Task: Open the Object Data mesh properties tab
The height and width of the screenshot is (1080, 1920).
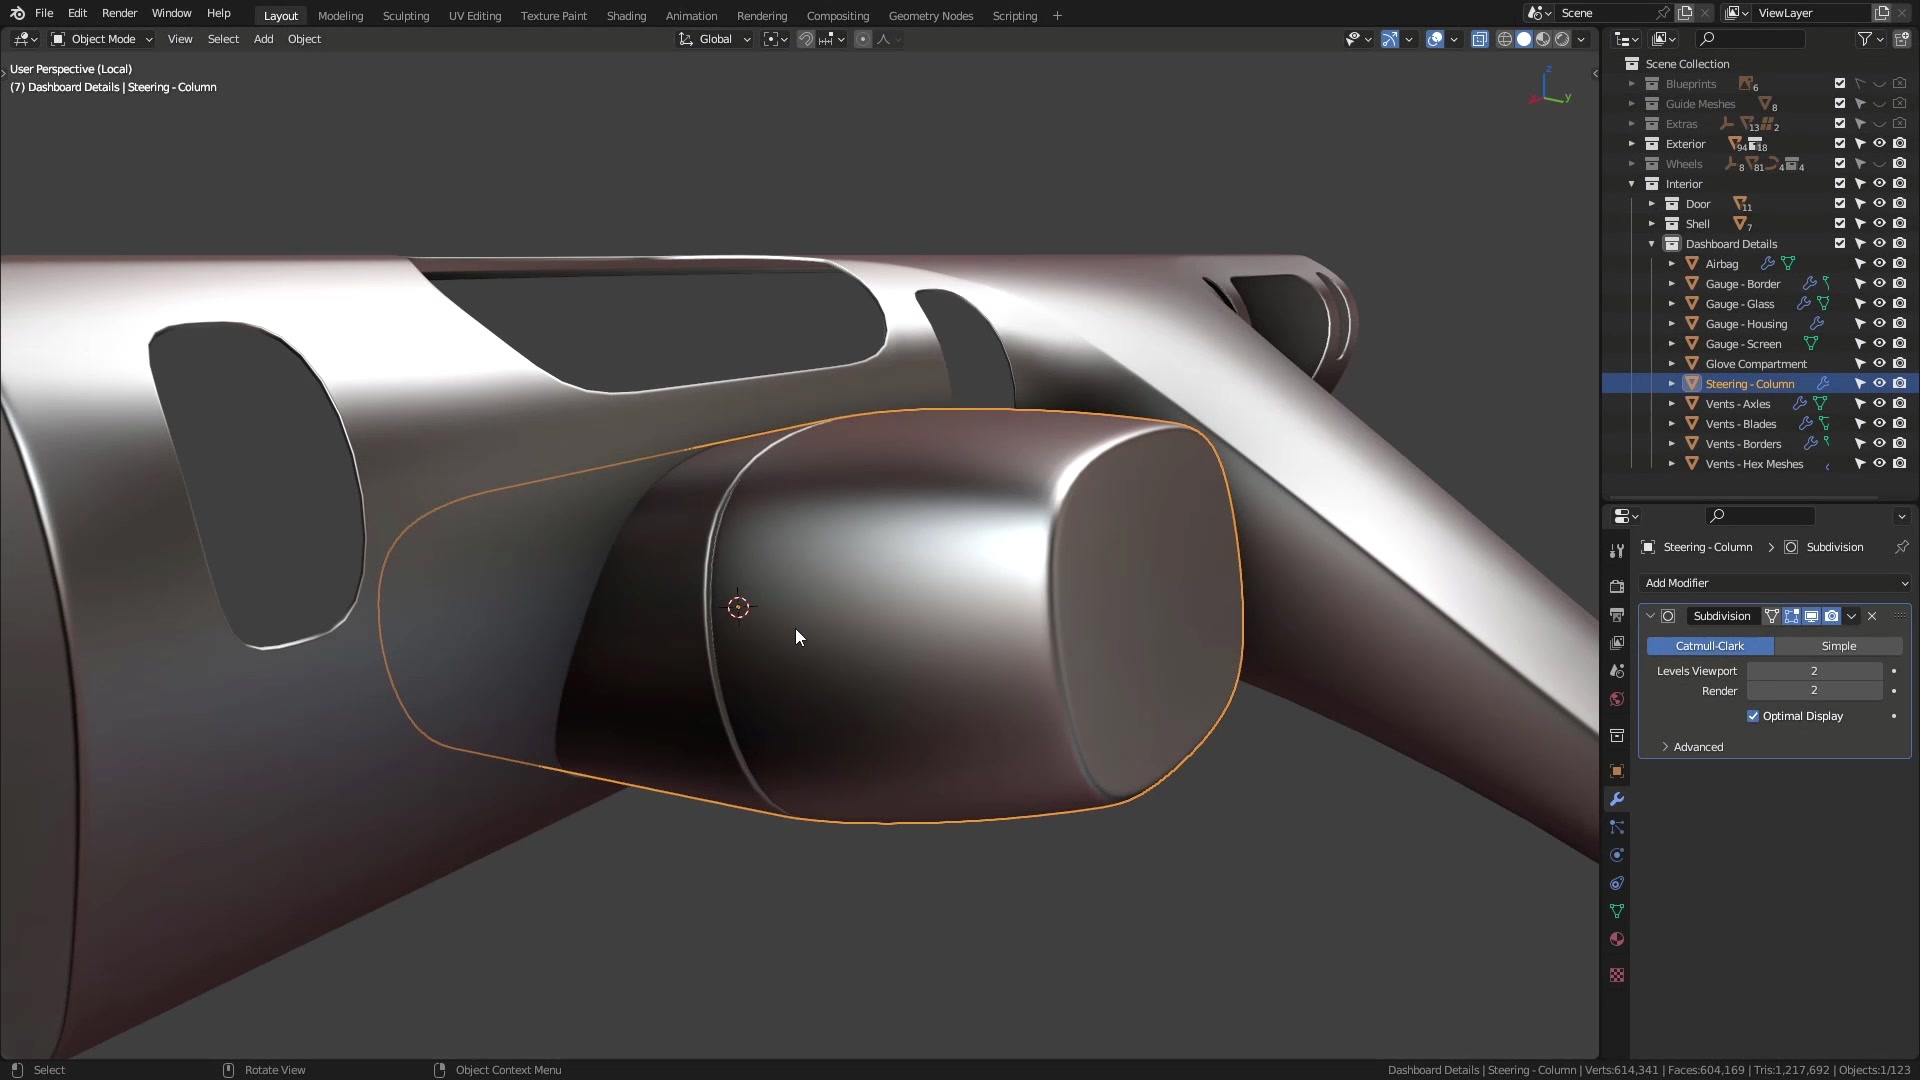Action: tap(1617, 911)
